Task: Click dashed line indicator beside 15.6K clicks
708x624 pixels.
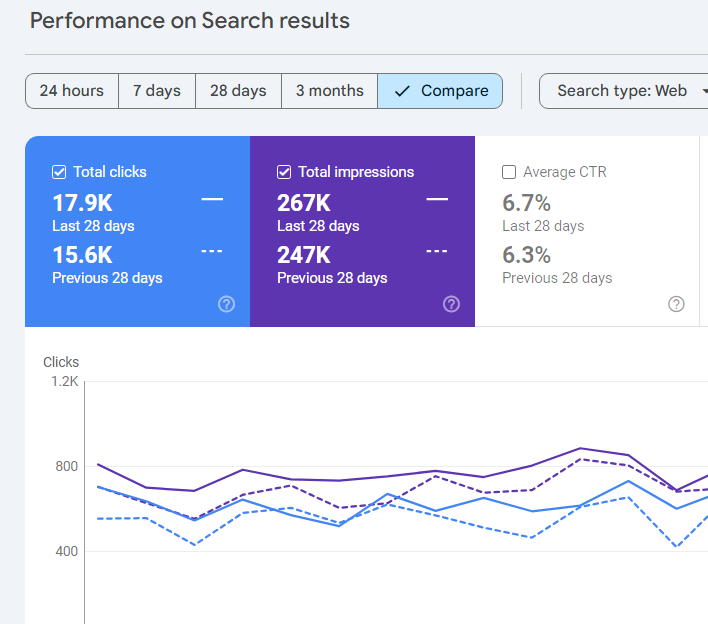Action: tap(212, 251)
